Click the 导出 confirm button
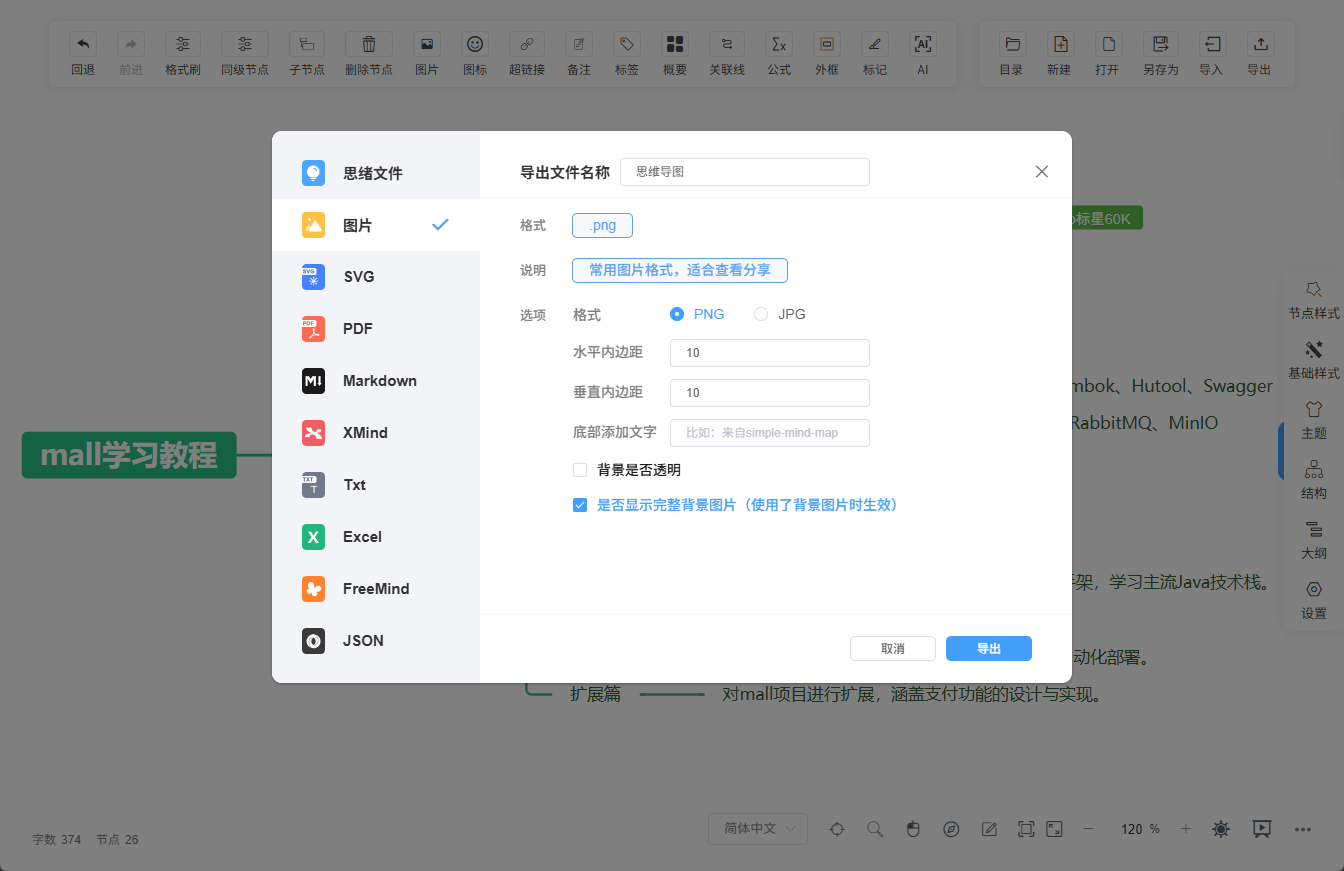This screenshot has width=1344, height=871. click(x=988, y=648)
